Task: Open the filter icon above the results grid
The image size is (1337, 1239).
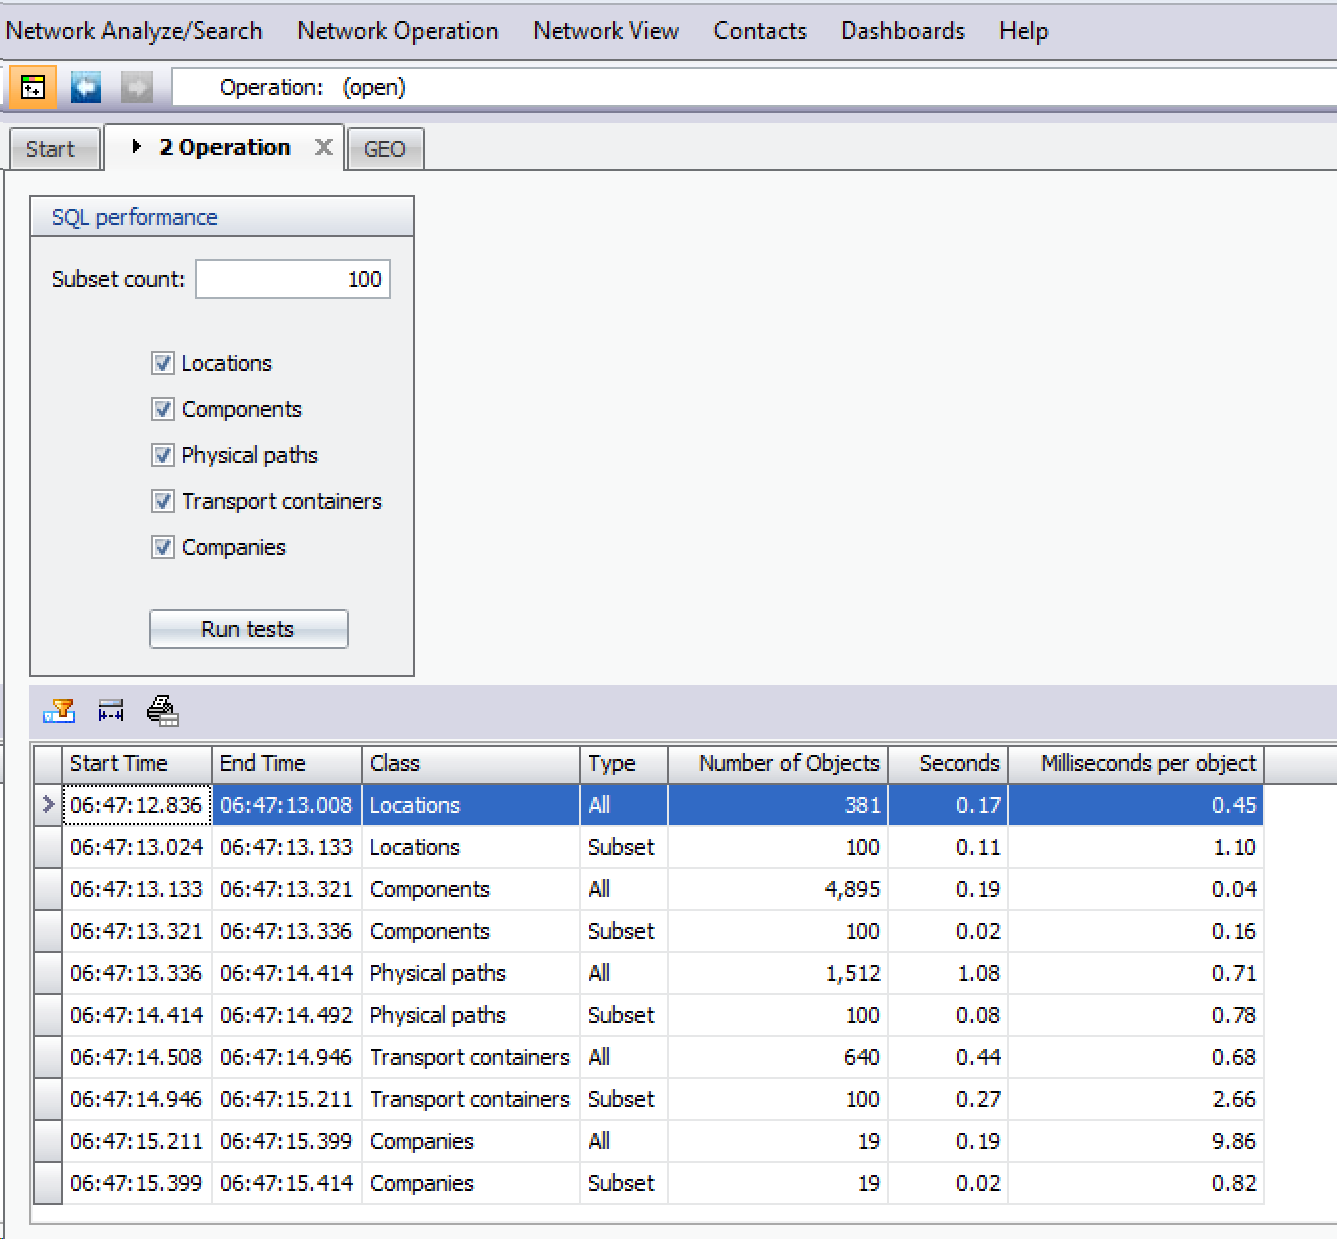Action: 60,711
